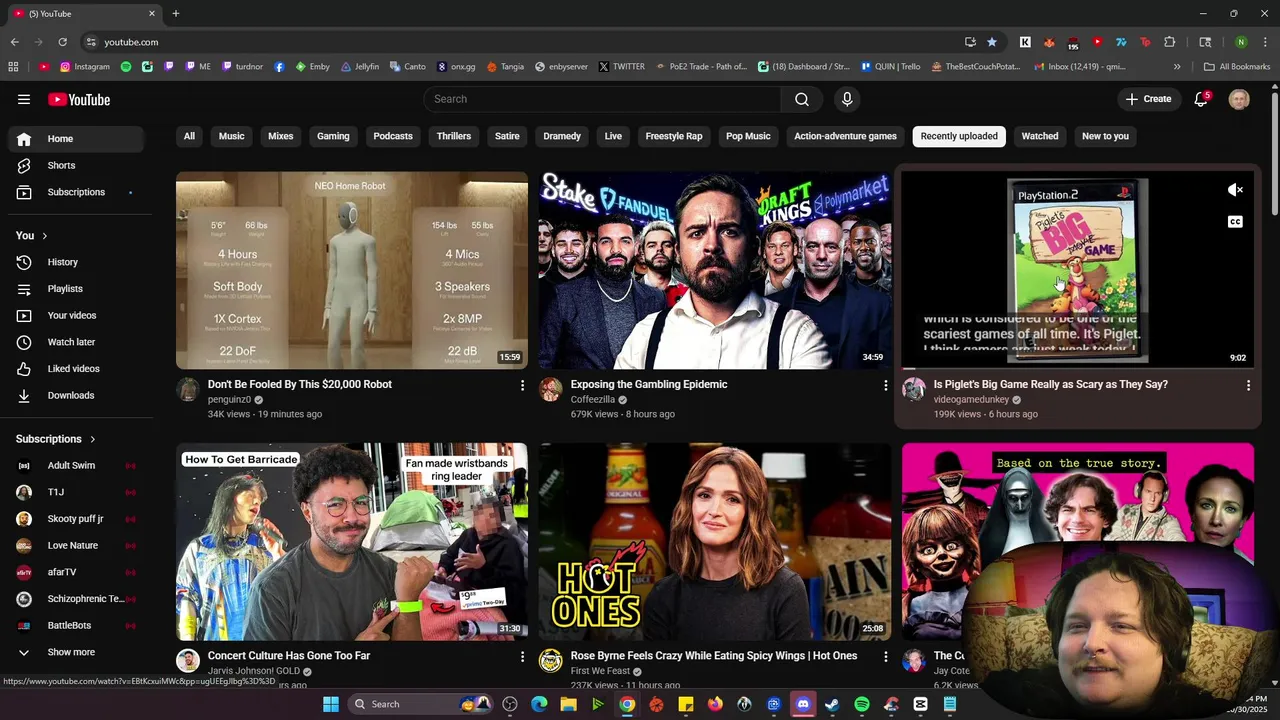Open the penguinz0 channel link
Screen dimensions: 1280x720
(229, 400)
